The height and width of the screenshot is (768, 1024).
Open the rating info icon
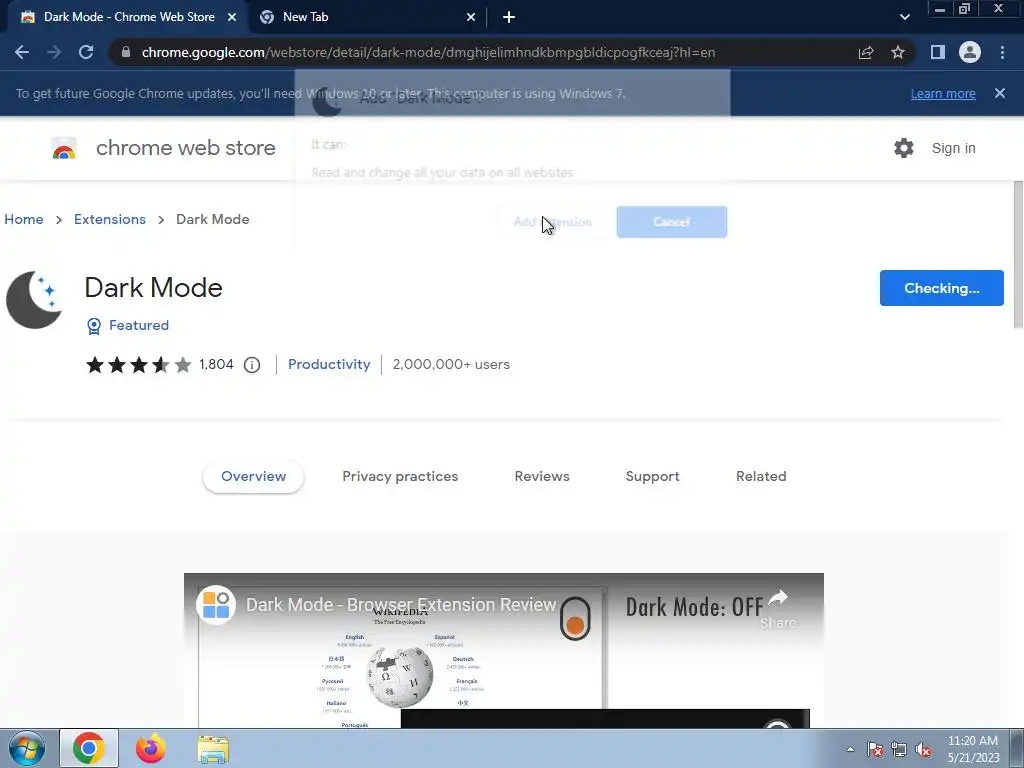point(252,365)
